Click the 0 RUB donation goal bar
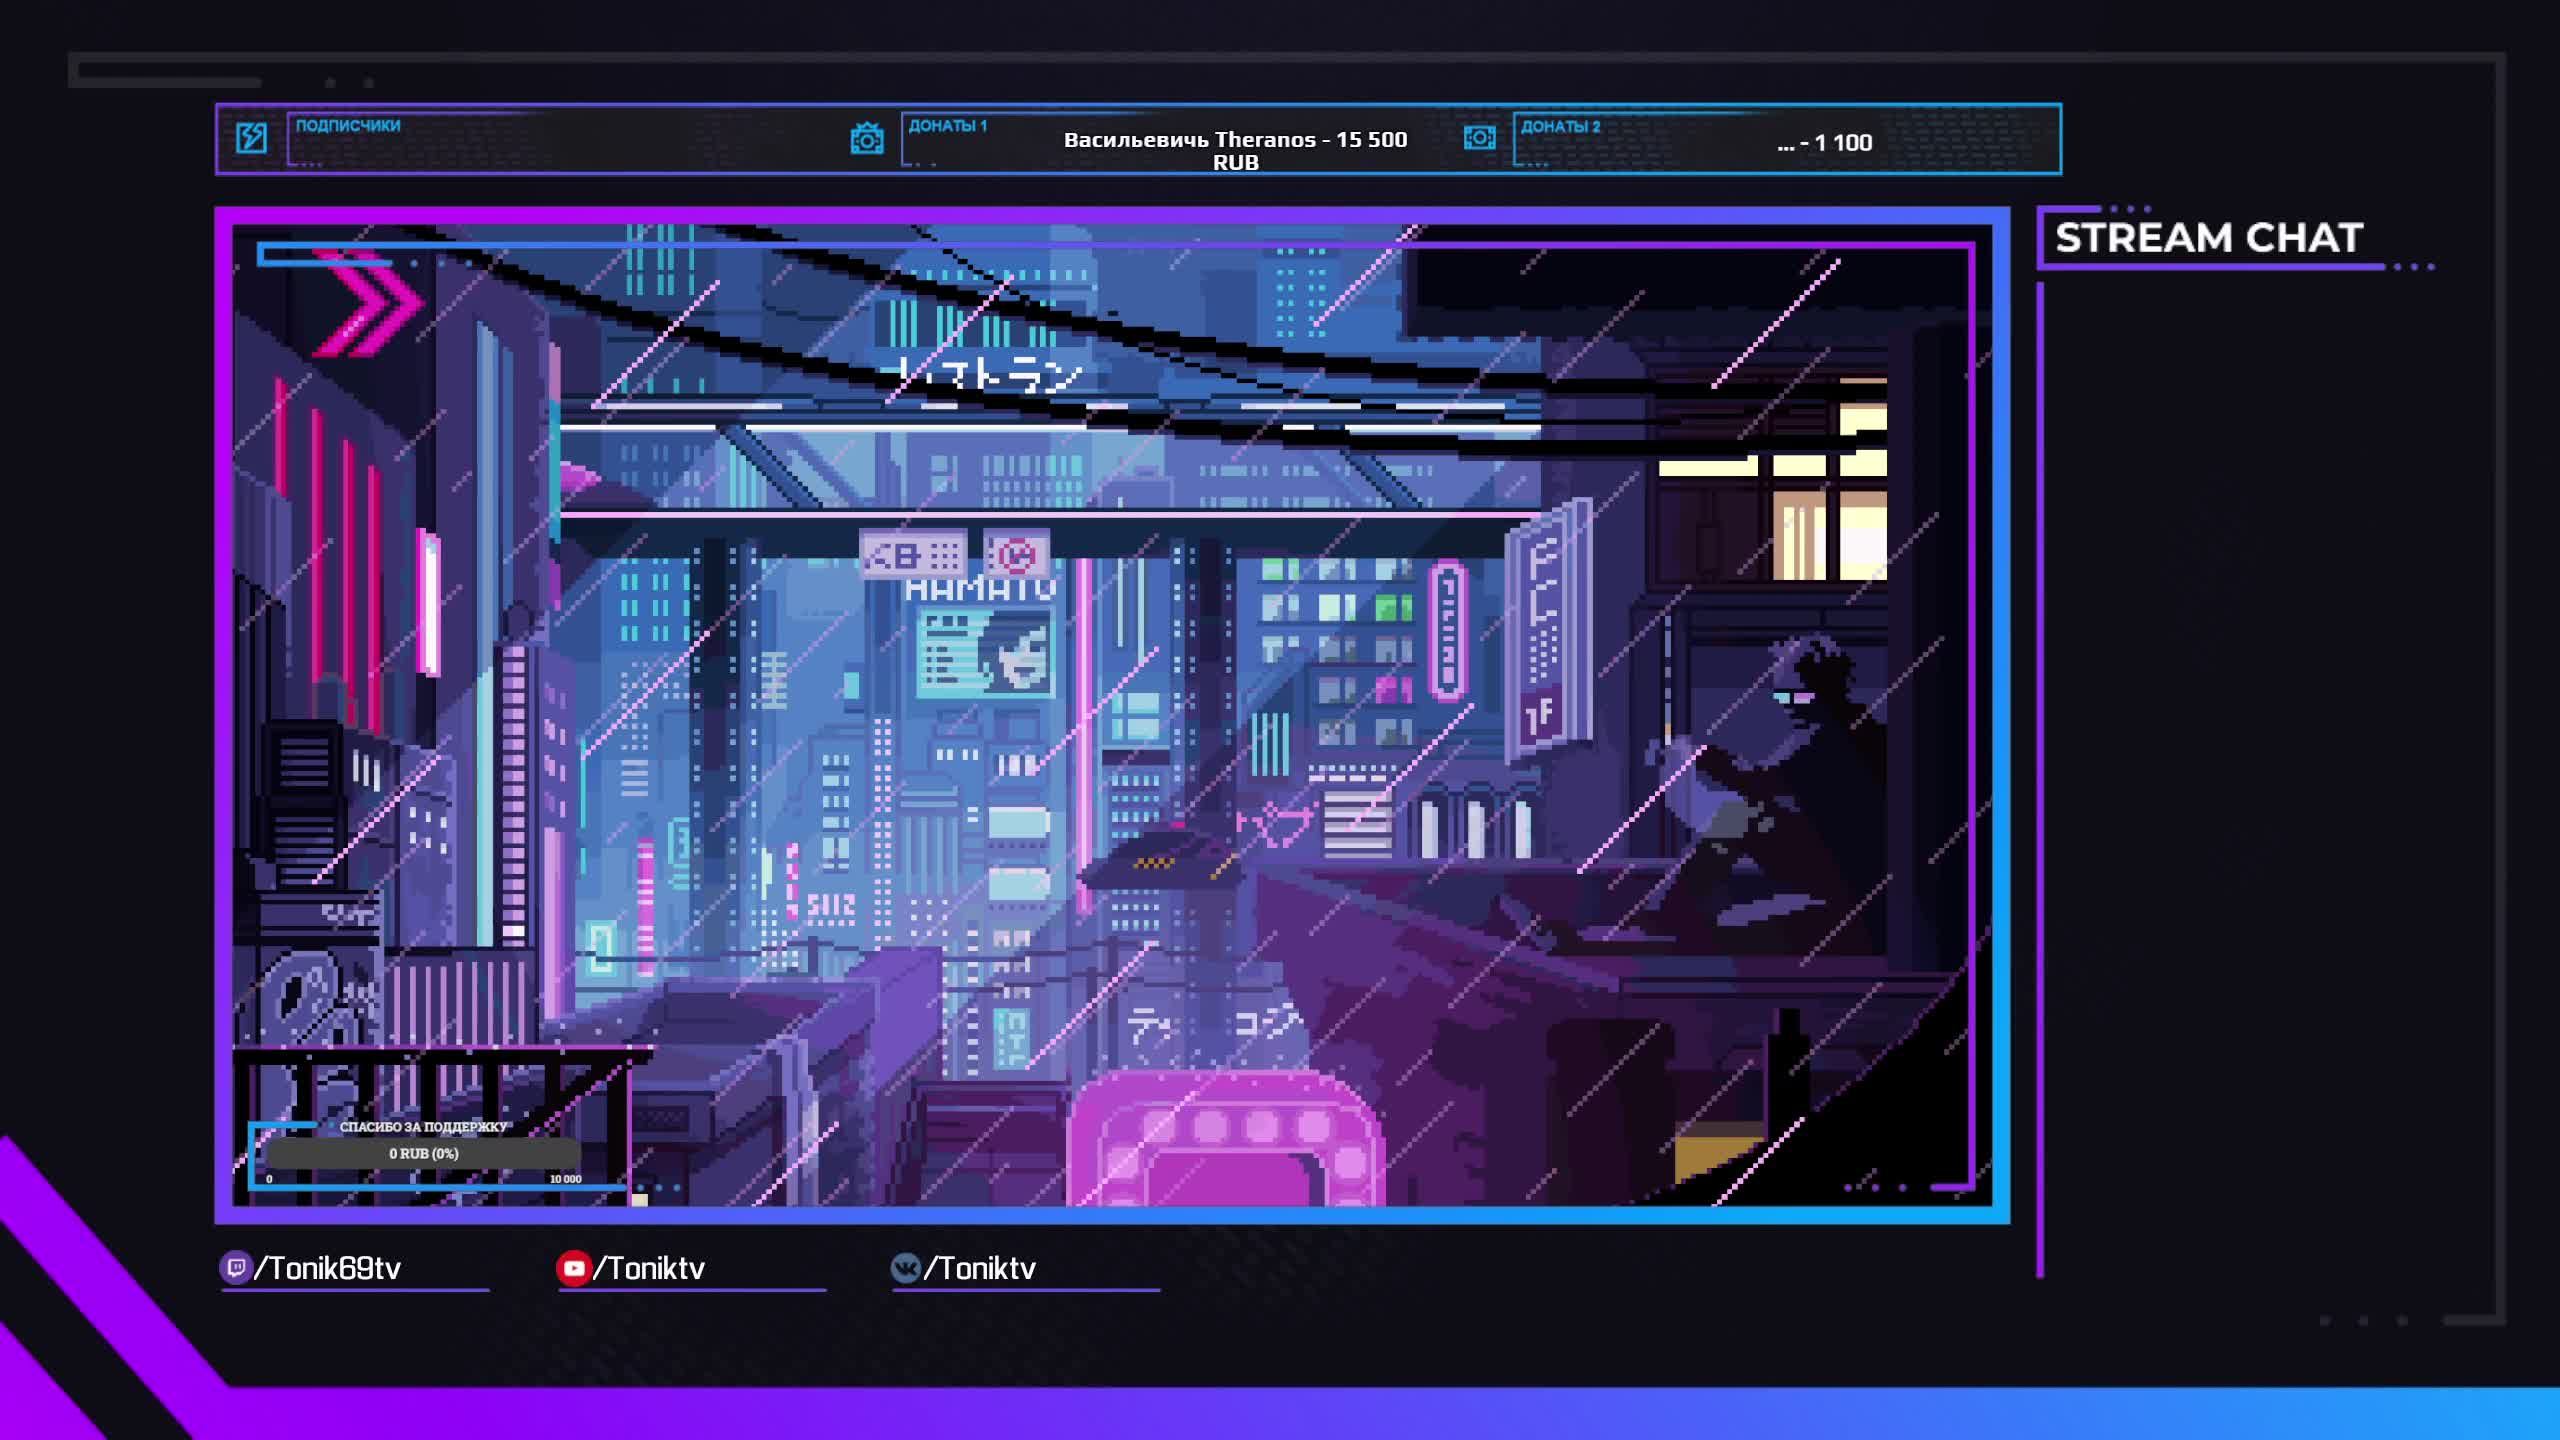The width and height of the screenshot is (2560, 1440). (424, 1153)
